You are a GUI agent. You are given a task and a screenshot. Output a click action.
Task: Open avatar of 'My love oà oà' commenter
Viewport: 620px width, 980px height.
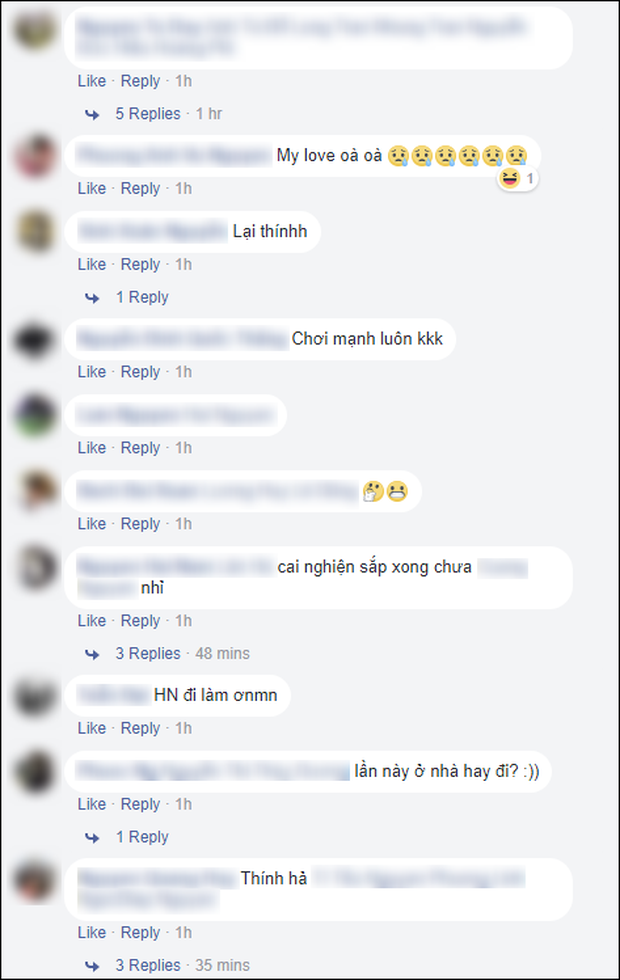pyautogui.click(x=35, y=156)
